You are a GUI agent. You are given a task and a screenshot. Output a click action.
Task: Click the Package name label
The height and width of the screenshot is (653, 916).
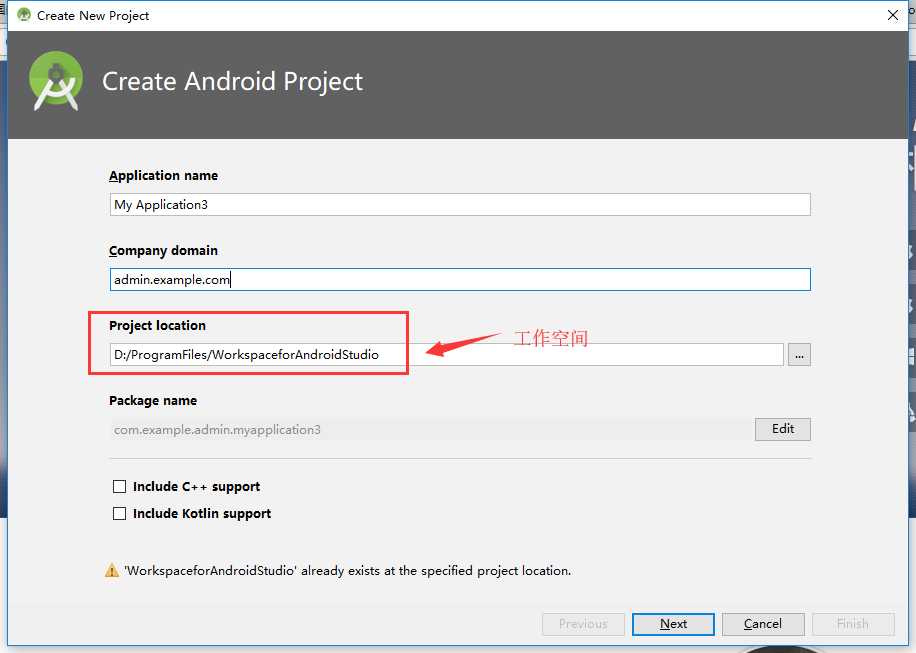(x=152, y=401)
